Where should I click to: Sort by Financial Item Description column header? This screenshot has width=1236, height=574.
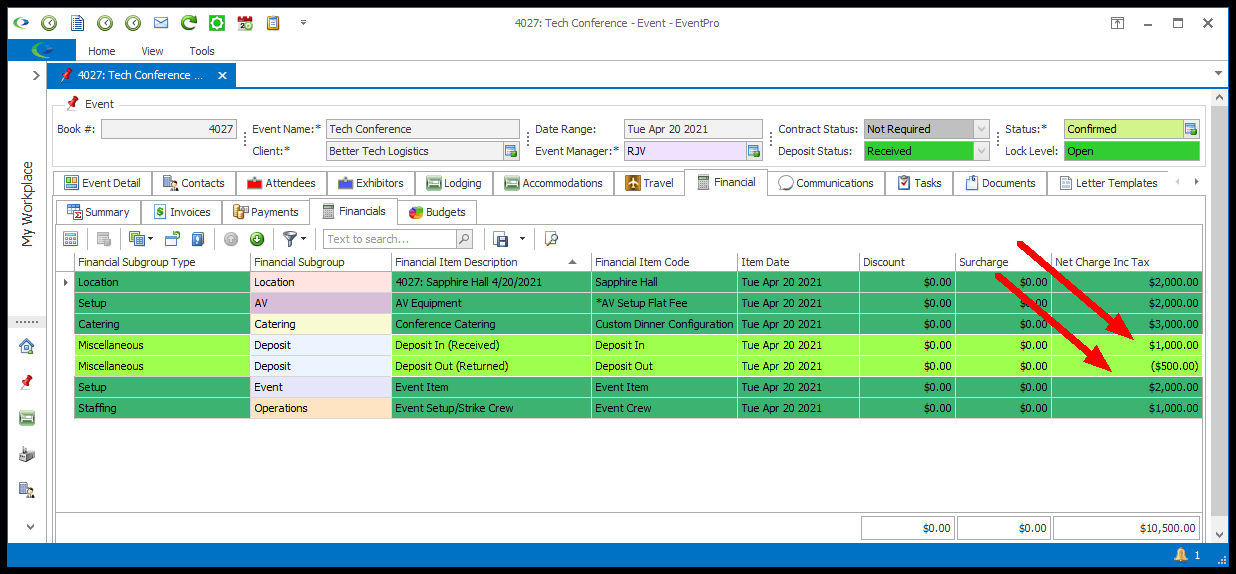click(x=491, y=262)
